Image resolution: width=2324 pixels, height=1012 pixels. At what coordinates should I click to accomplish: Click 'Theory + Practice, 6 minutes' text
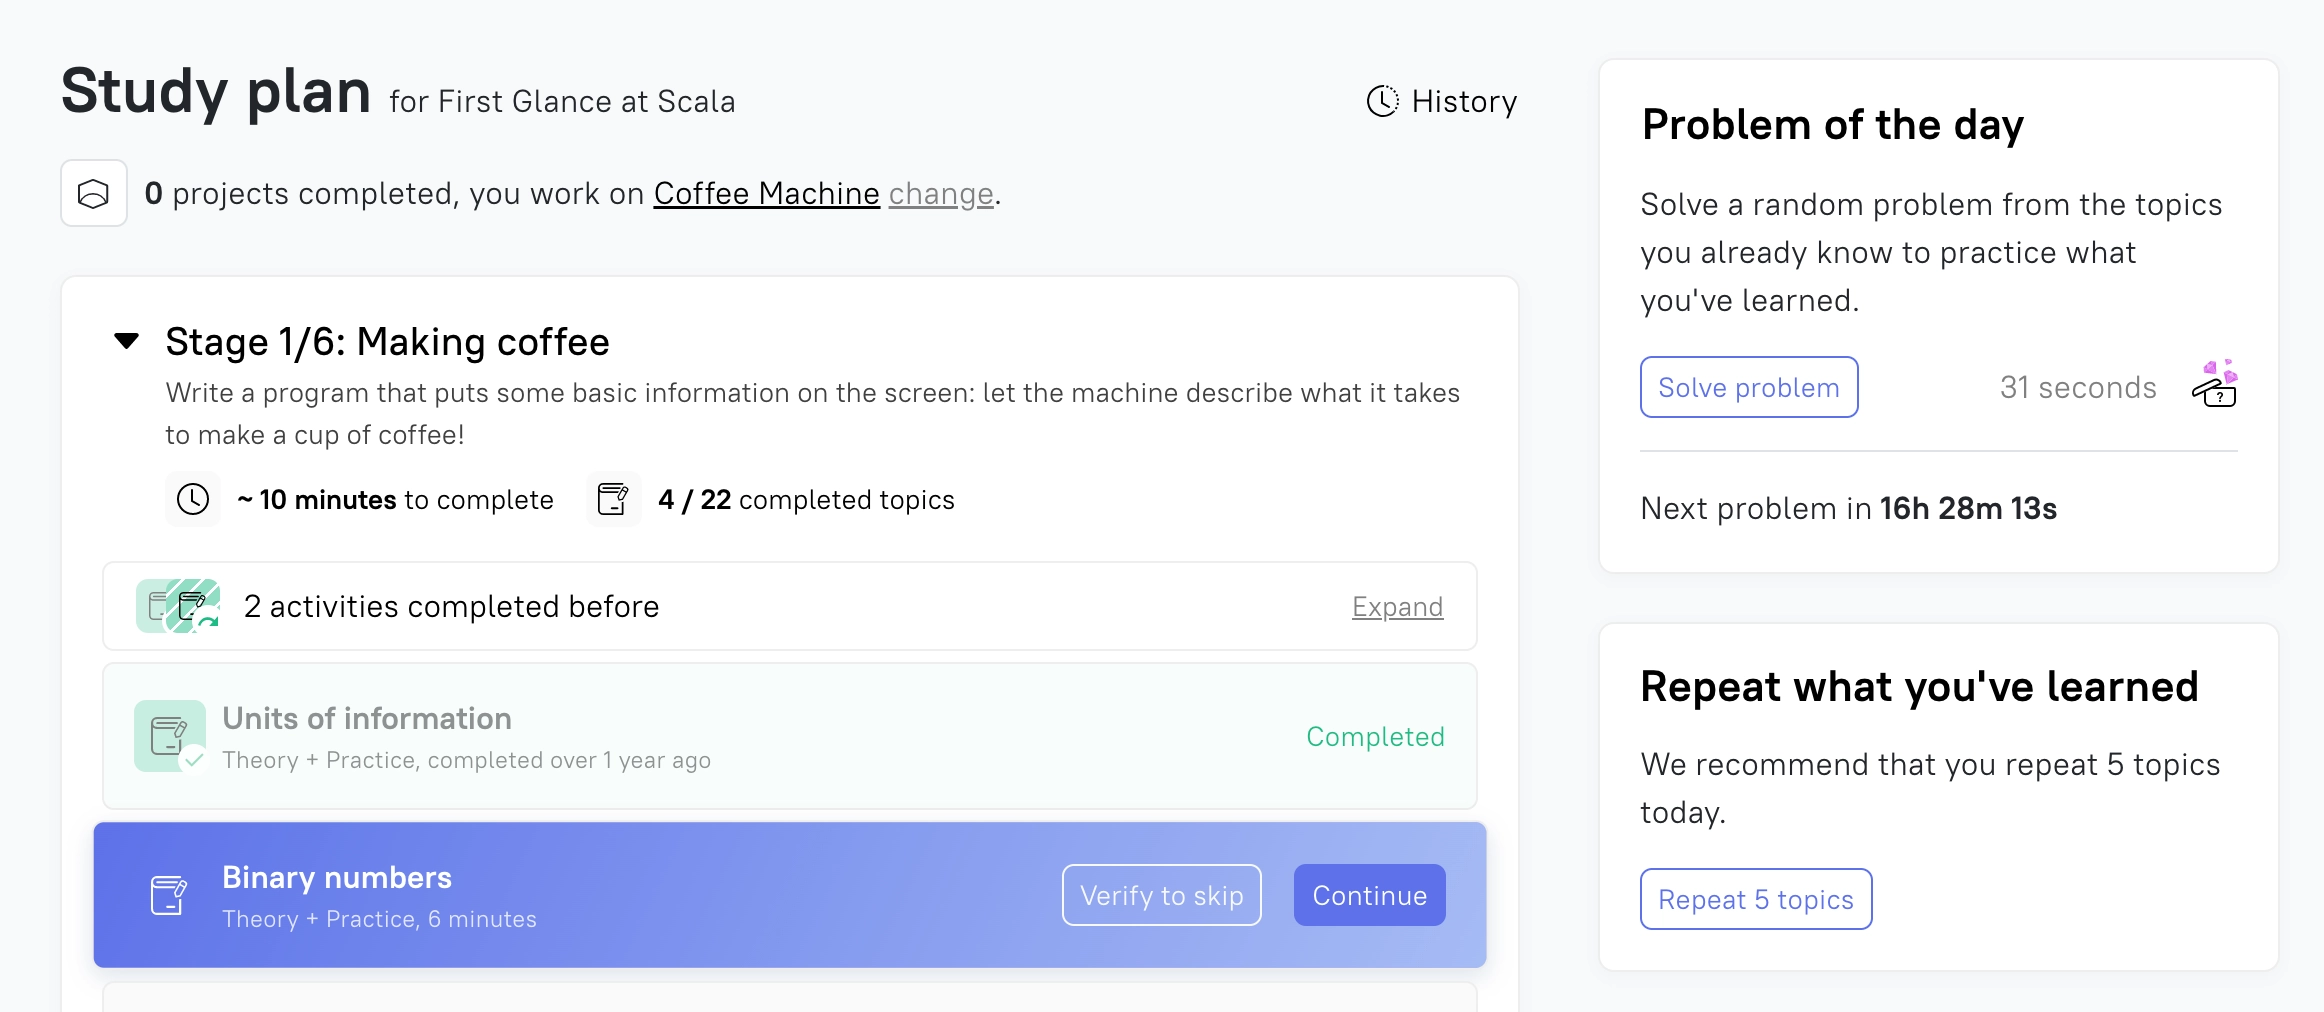tap(379, 919)
